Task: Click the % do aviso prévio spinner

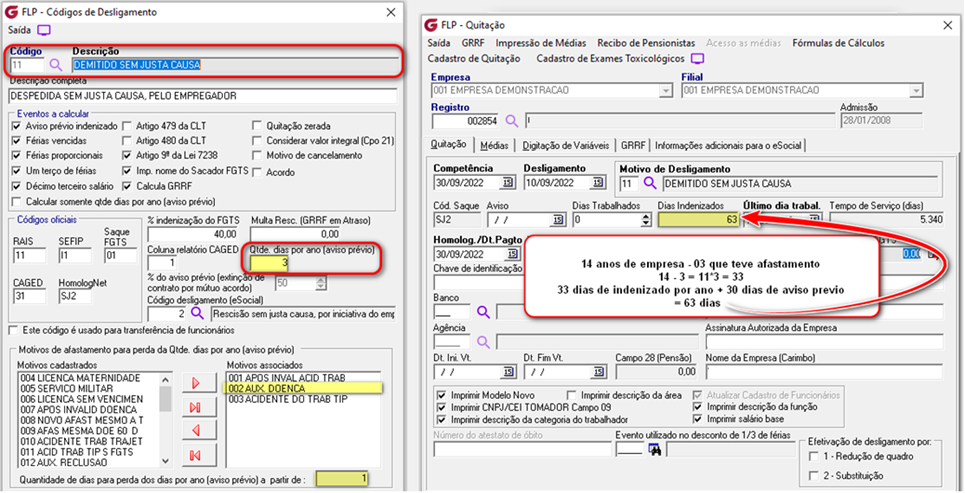Action: (x=320, y=283)
